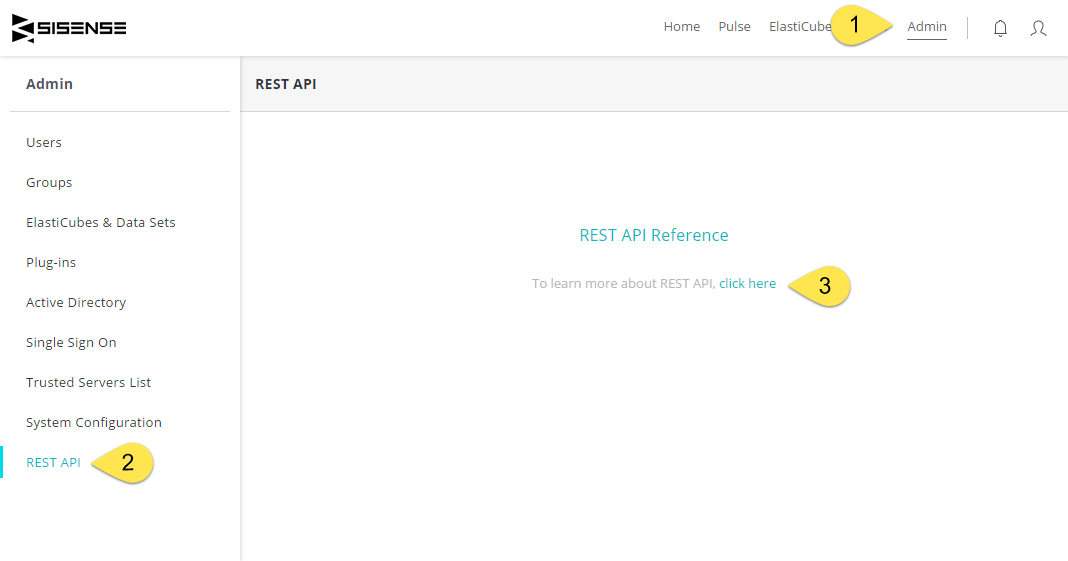This screenshot has height=561, width=1068.
Task: Go to the Home tab
Action: tap(682, 27)
